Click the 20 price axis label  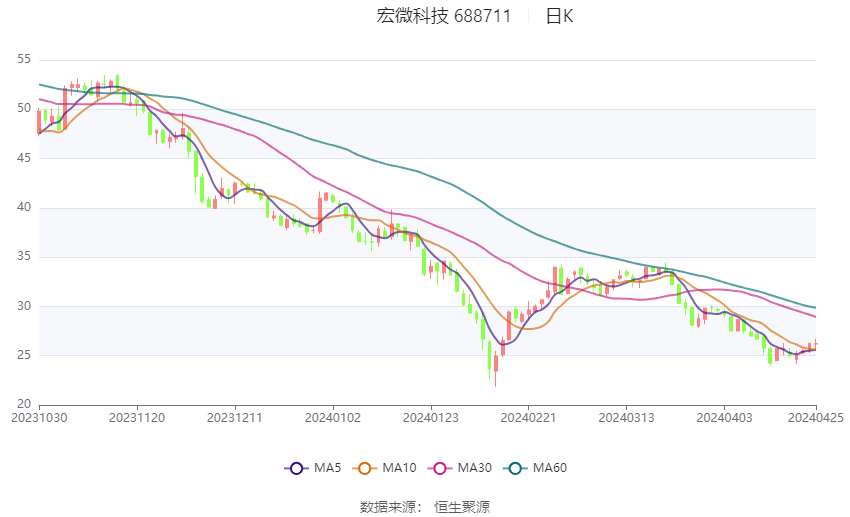(24, 404)
